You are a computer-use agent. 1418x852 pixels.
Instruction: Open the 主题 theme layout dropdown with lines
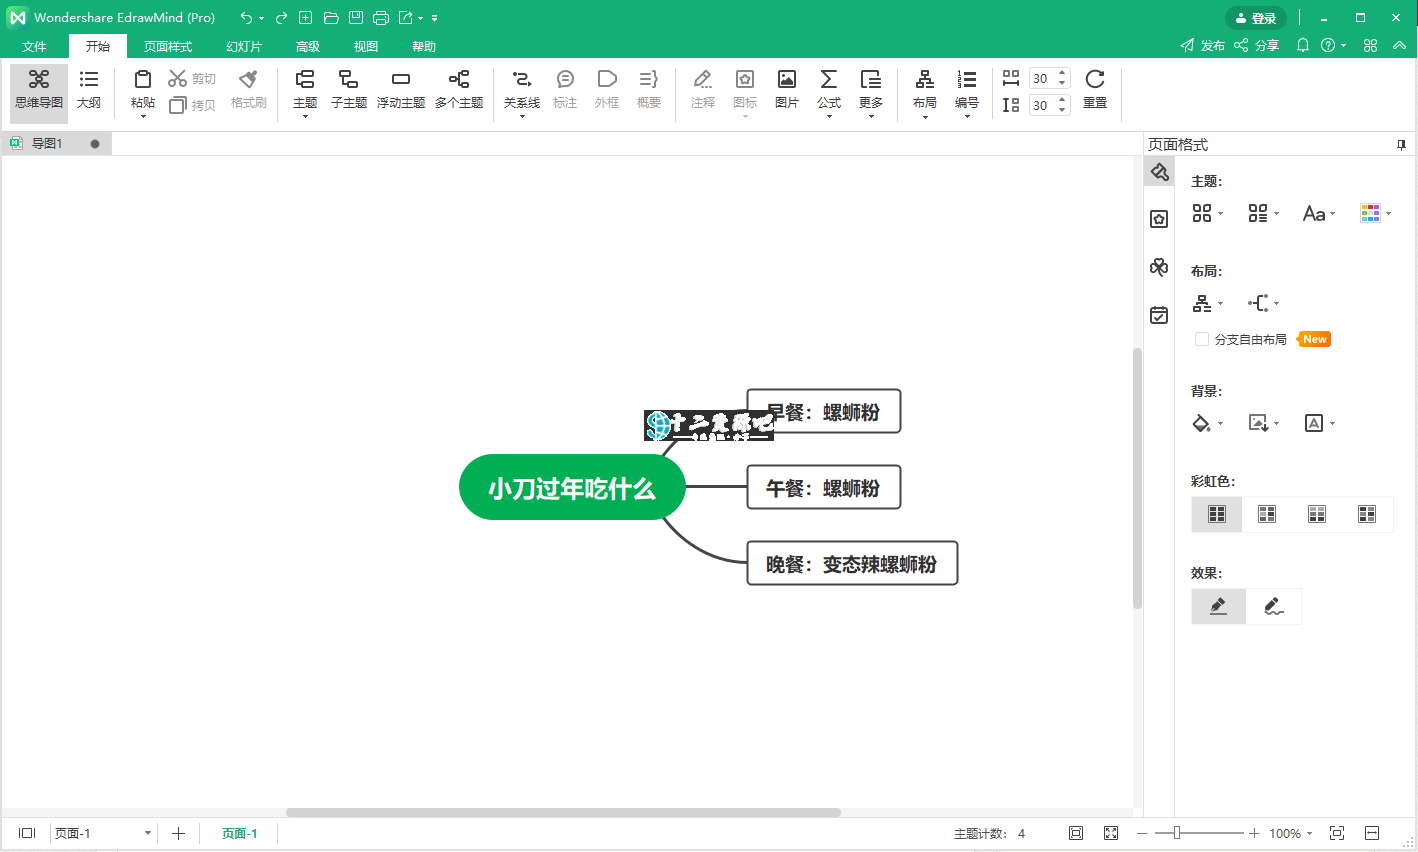(1263, 213)
